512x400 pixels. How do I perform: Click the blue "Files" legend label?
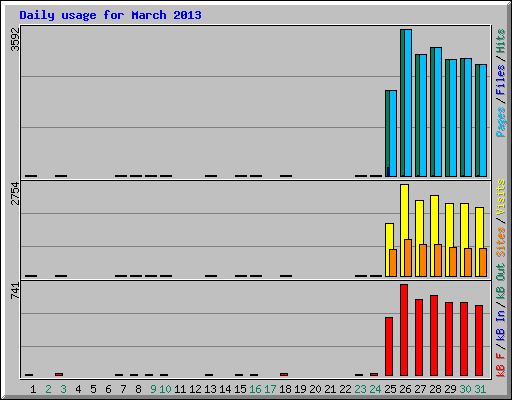[501, 80]
